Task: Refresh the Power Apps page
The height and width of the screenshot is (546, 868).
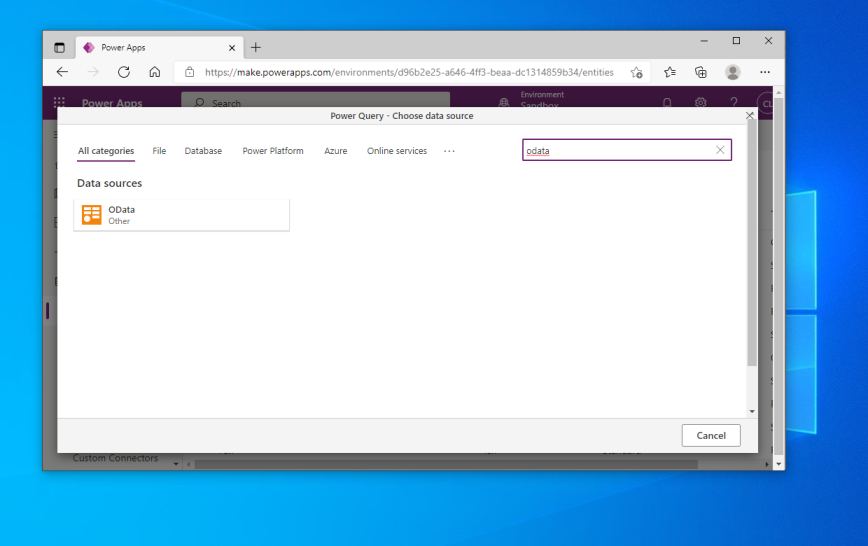Action: pos(123,72)
